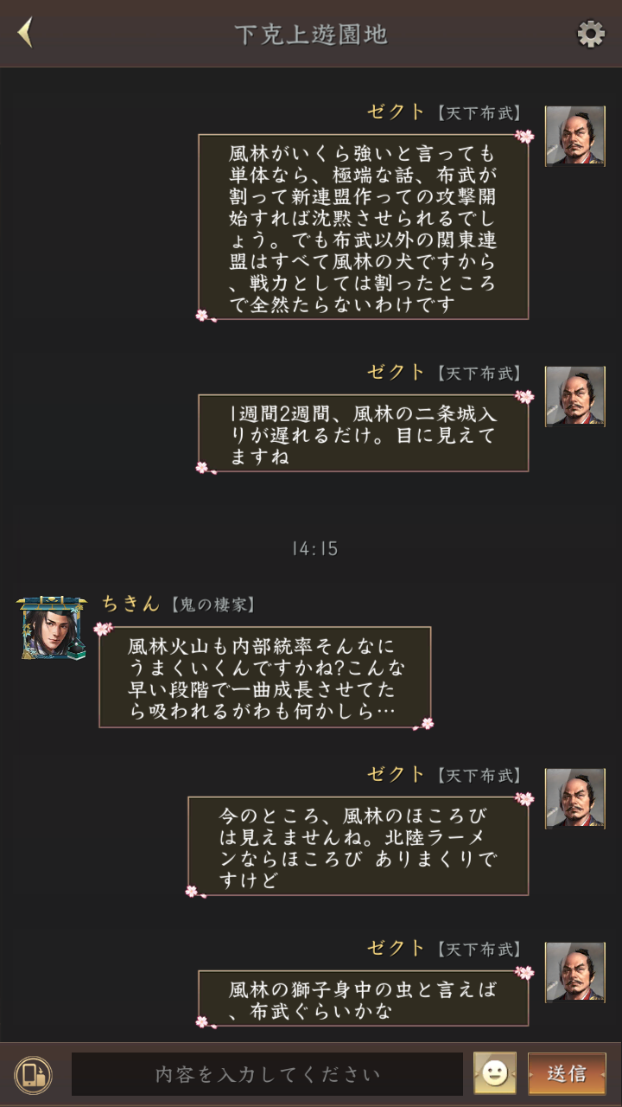Select the ちきん username label
622x1107 pixels.
point(131,604)
